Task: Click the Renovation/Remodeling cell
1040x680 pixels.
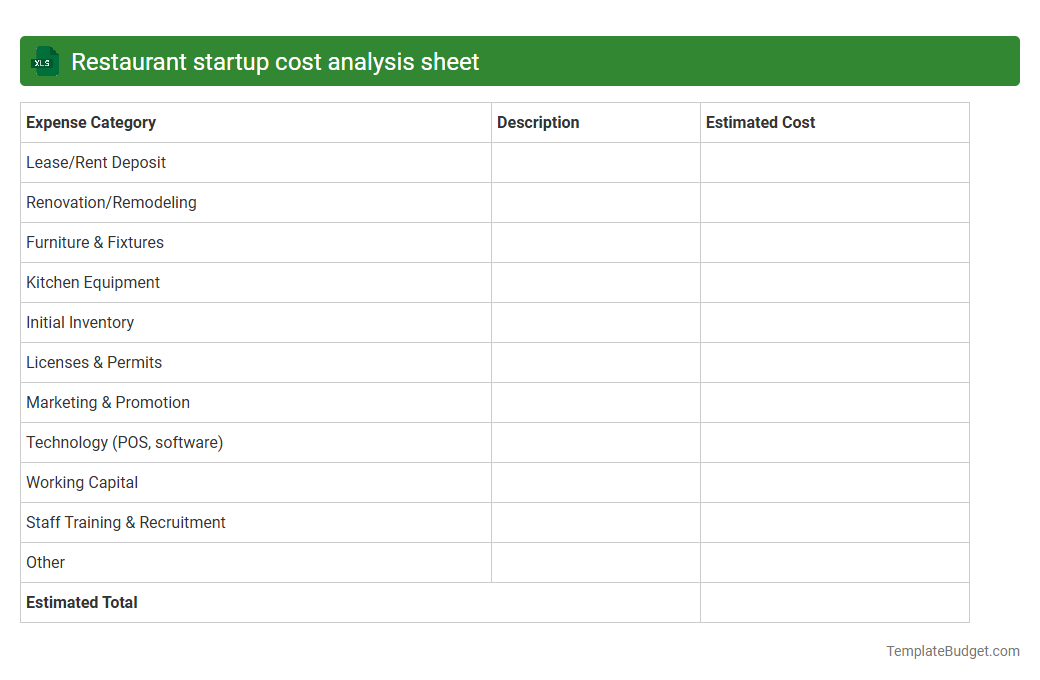Action: (x=111, y=202)
